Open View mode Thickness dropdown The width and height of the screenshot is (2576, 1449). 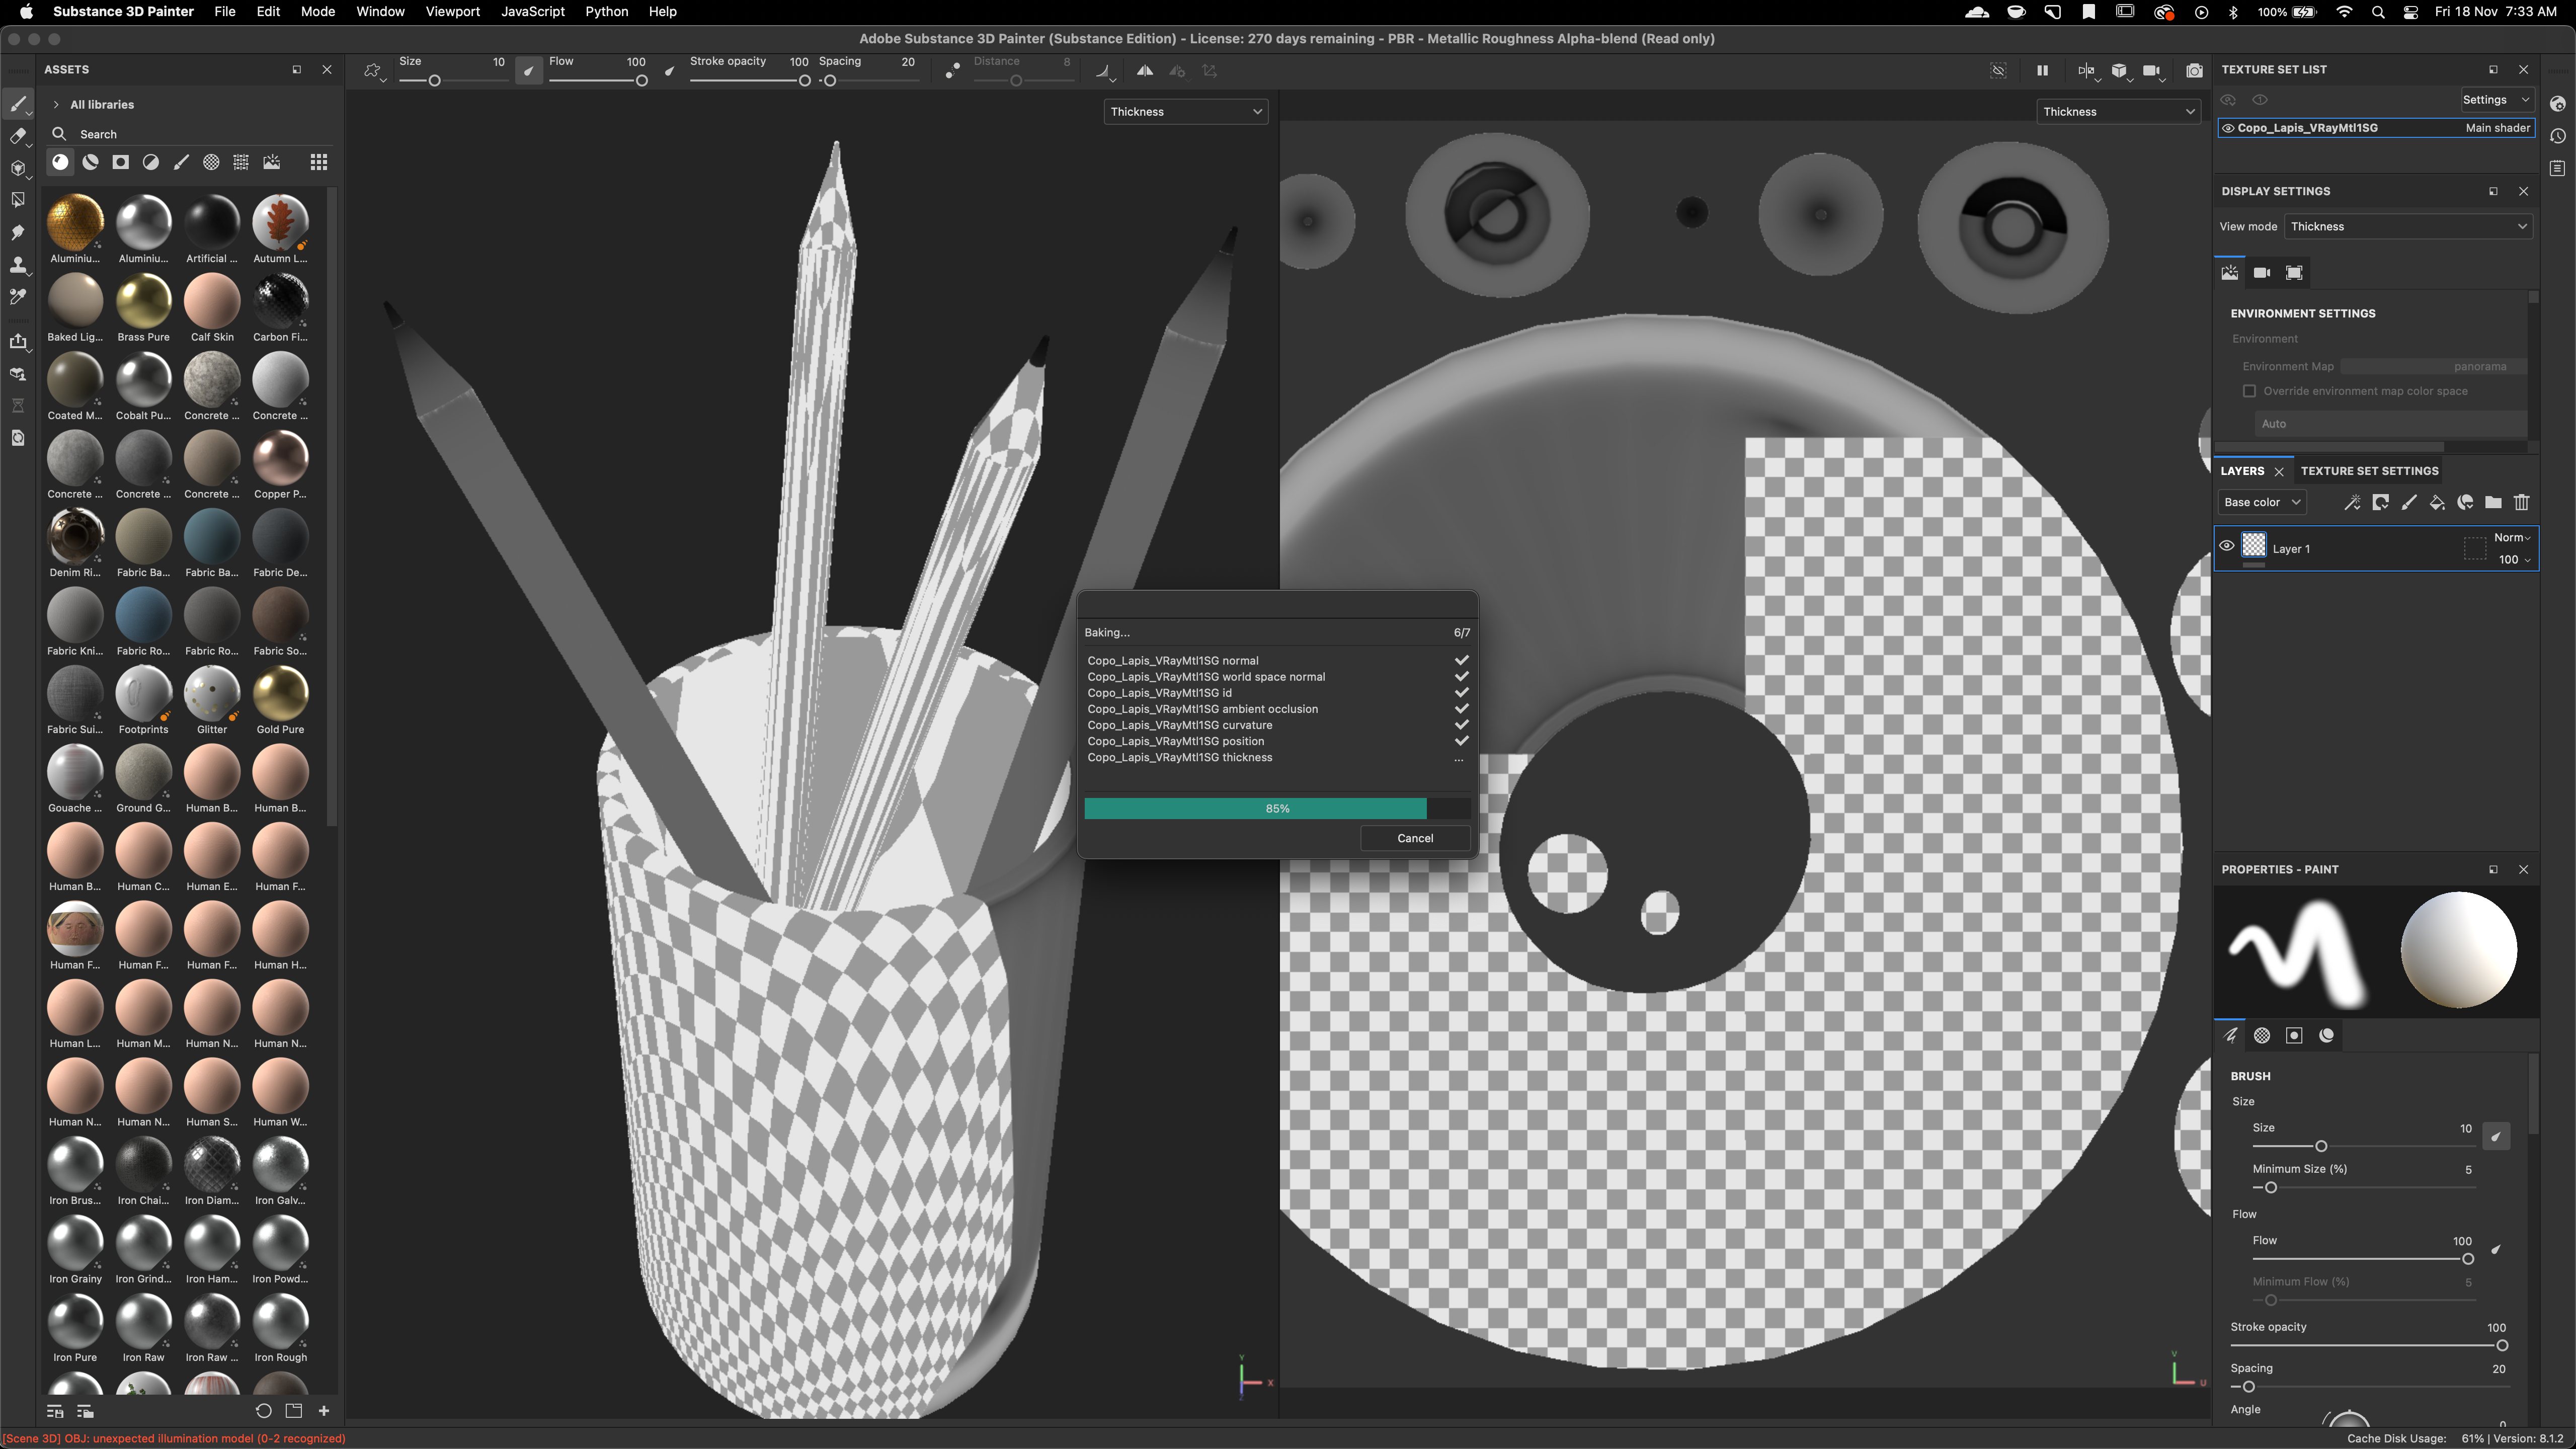tap(2408, 227)
